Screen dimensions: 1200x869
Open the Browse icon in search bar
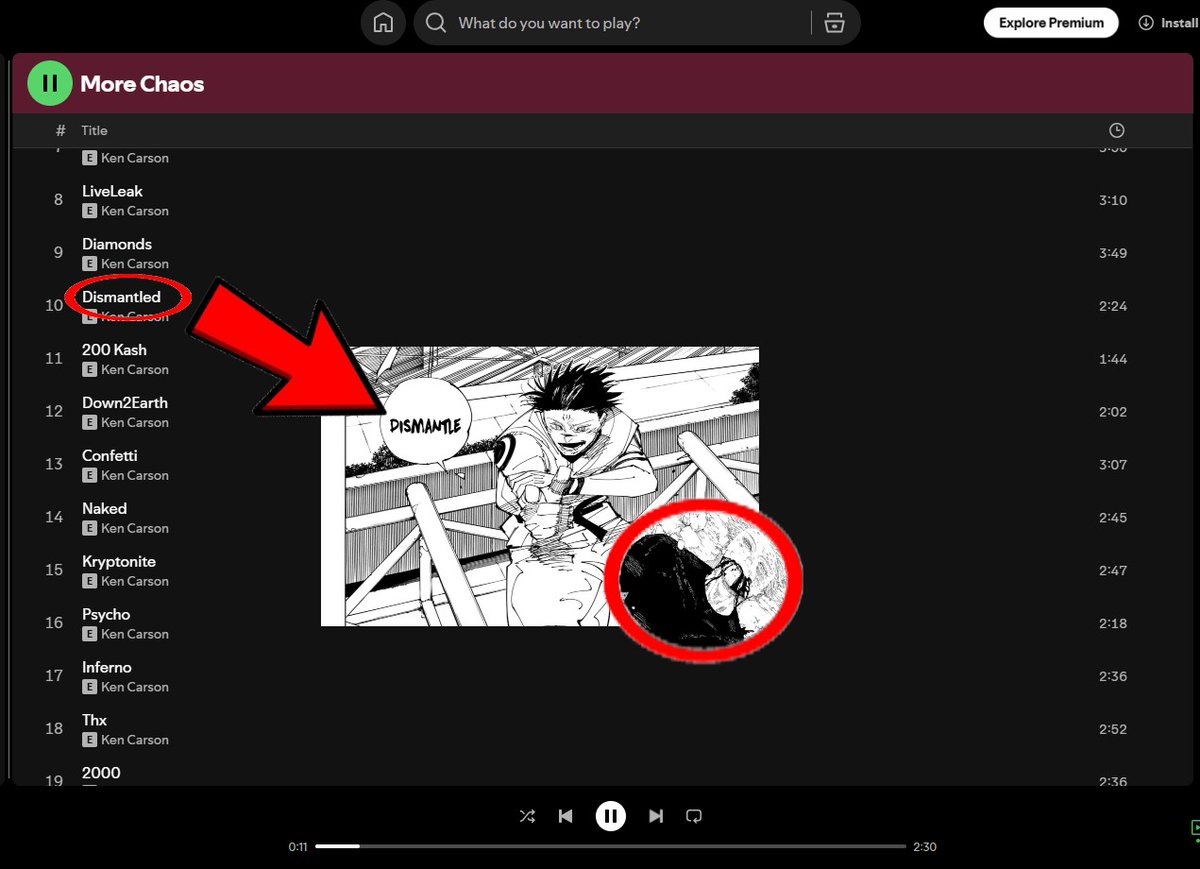[x=834, y=23]
